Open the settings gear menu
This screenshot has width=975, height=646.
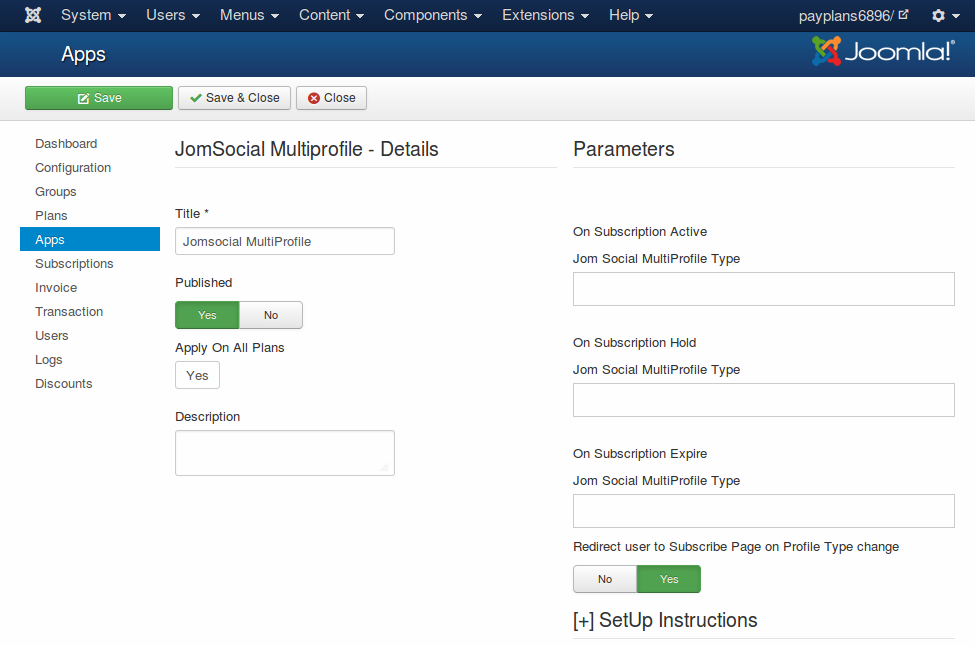click(945, 16)
